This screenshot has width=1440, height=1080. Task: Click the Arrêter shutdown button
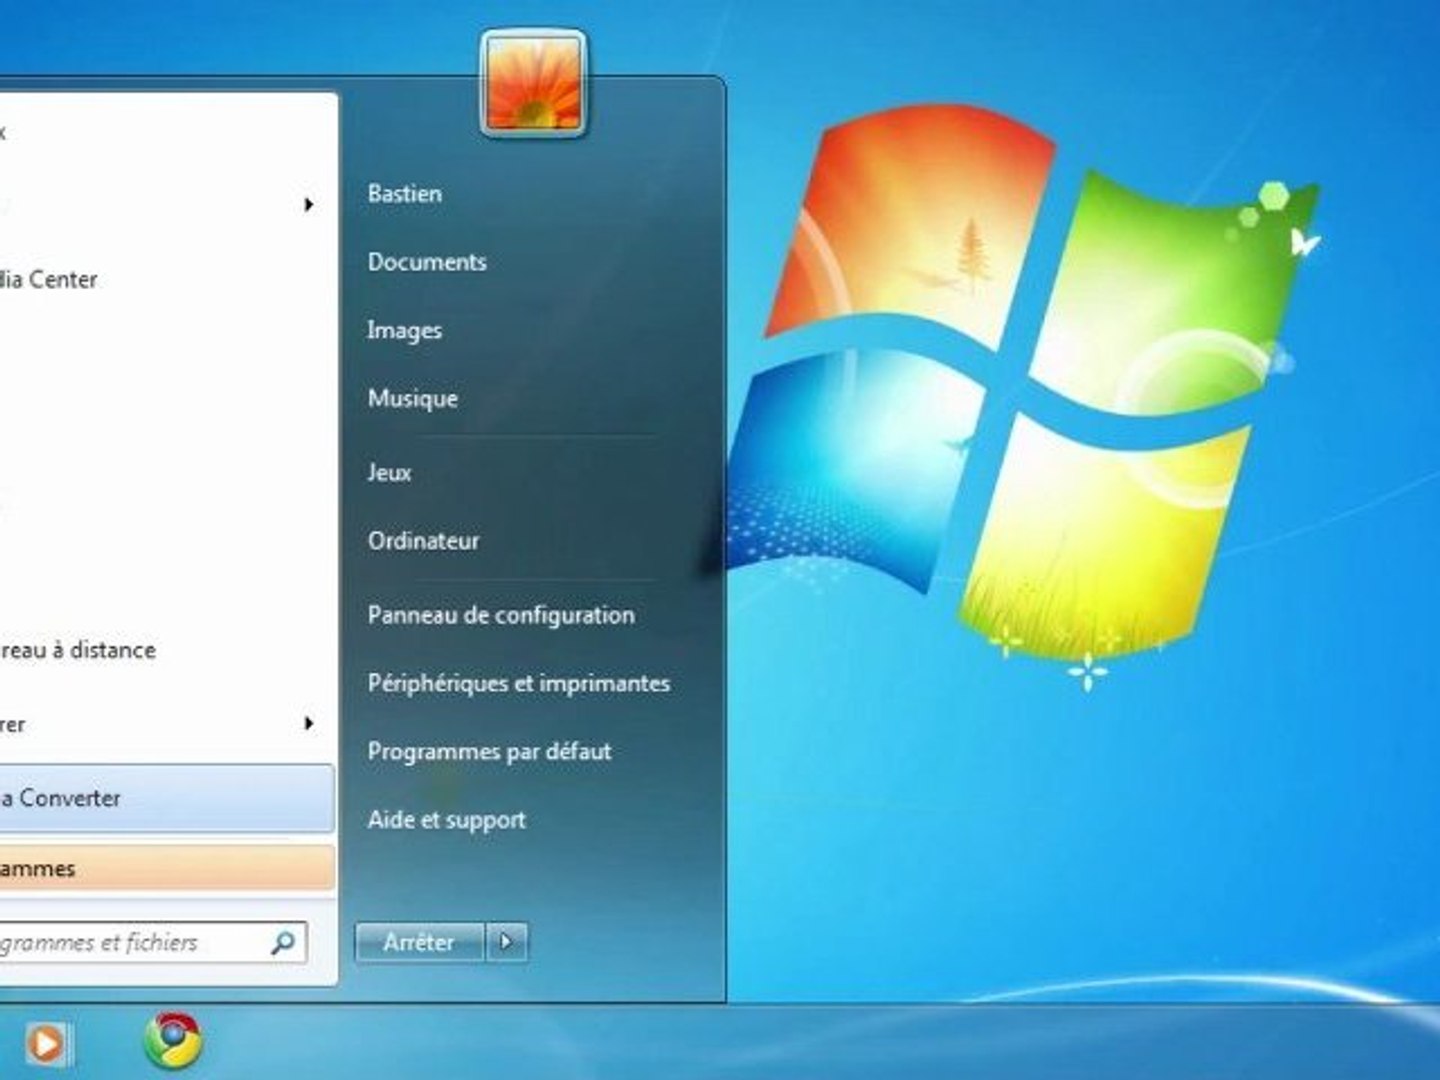(x=419, y=942)
